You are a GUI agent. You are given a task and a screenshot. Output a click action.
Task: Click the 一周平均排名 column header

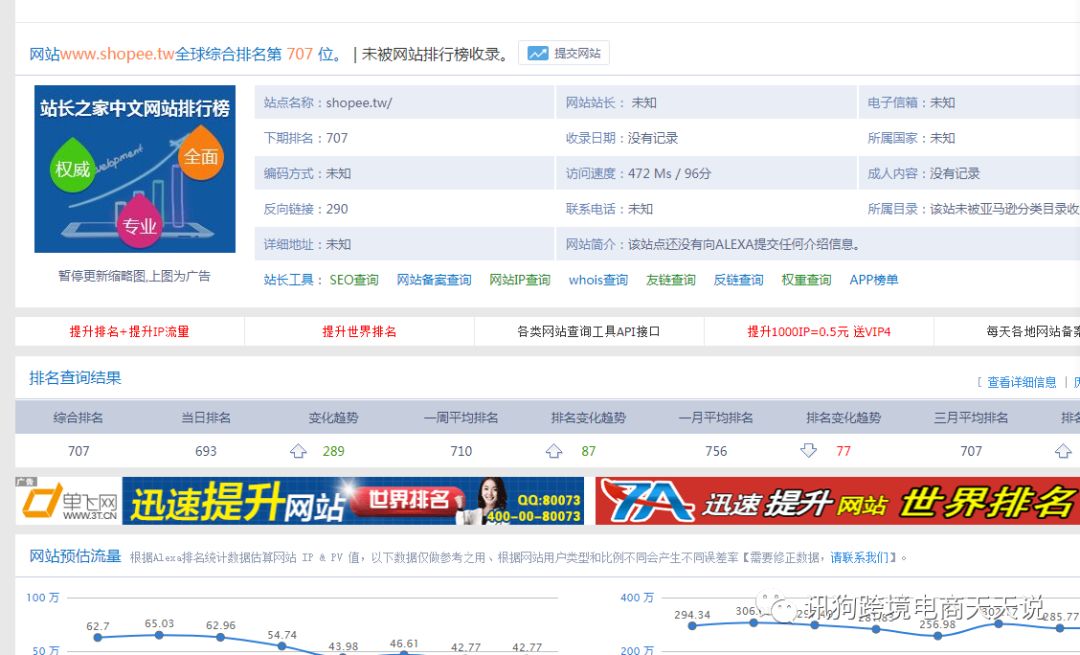[x=461, y=417]
